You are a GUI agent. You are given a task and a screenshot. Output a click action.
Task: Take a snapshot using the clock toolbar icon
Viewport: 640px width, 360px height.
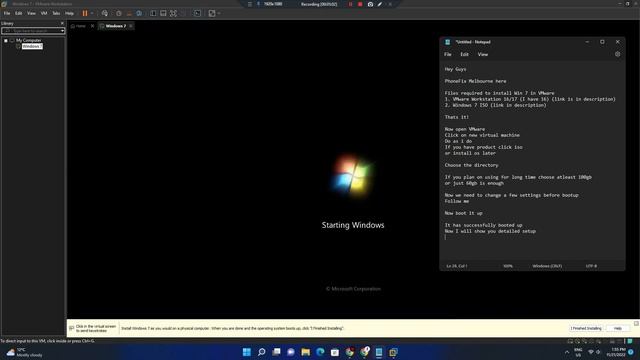119,13
